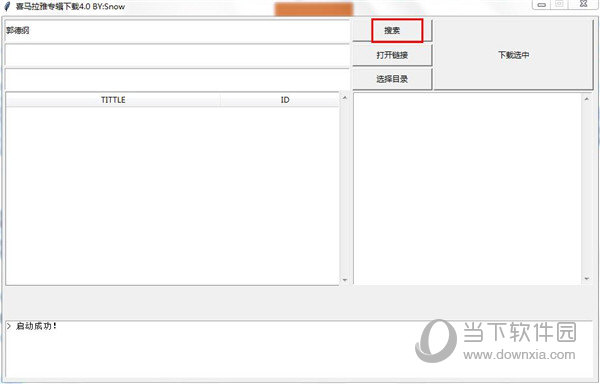
Task: Click results list scrollbar down arrow
Action: [x=344, y=280]
